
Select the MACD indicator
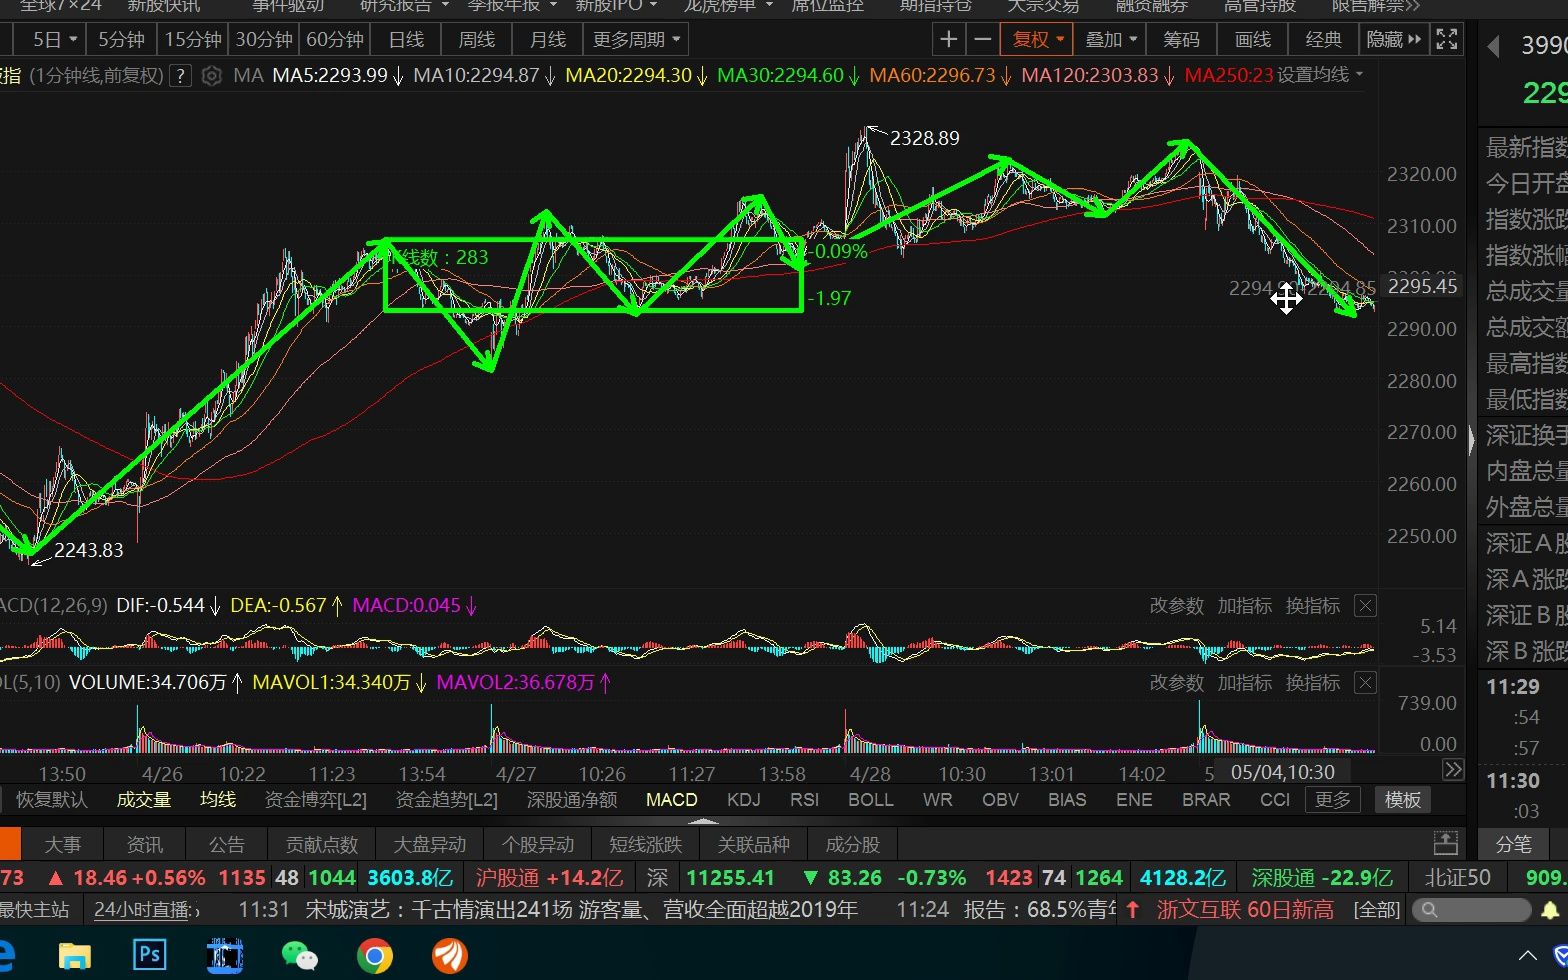(x=672, y=800)
